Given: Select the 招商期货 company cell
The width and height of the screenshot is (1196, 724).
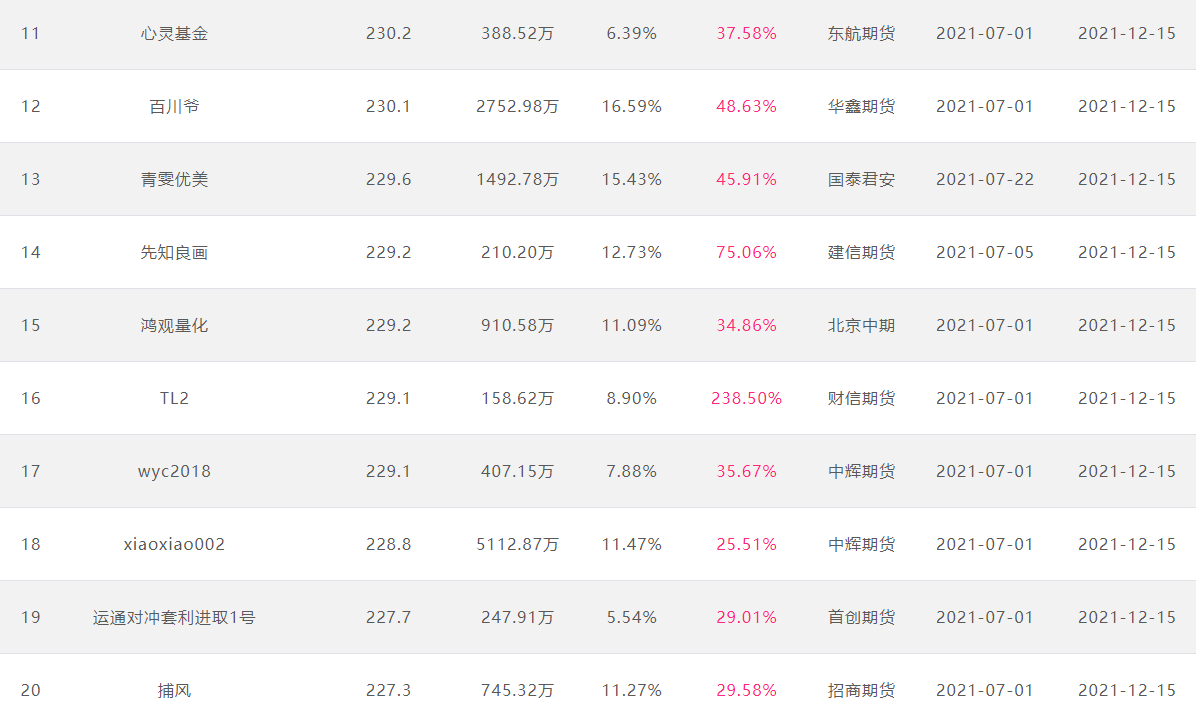Looking at the screenshot, I should point(861,690).
